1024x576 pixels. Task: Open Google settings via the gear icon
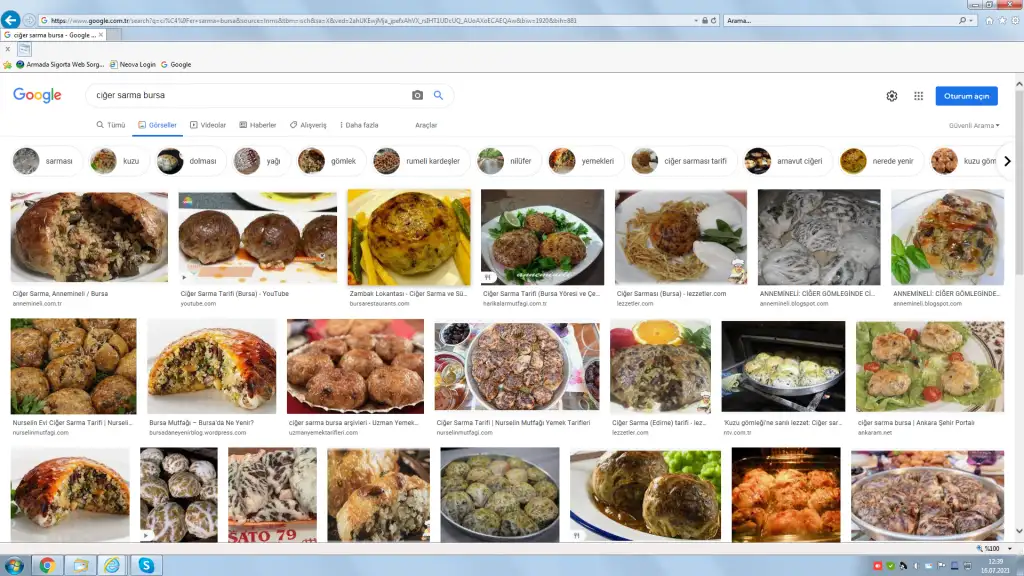pos(892,95)
